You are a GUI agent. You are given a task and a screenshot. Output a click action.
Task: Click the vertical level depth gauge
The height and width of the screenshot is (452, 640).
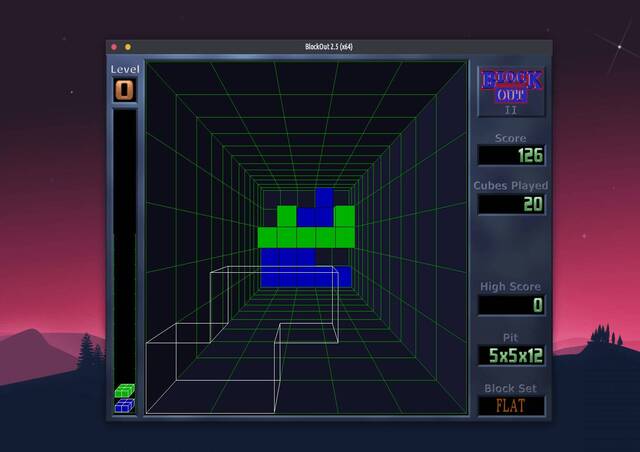124,261
